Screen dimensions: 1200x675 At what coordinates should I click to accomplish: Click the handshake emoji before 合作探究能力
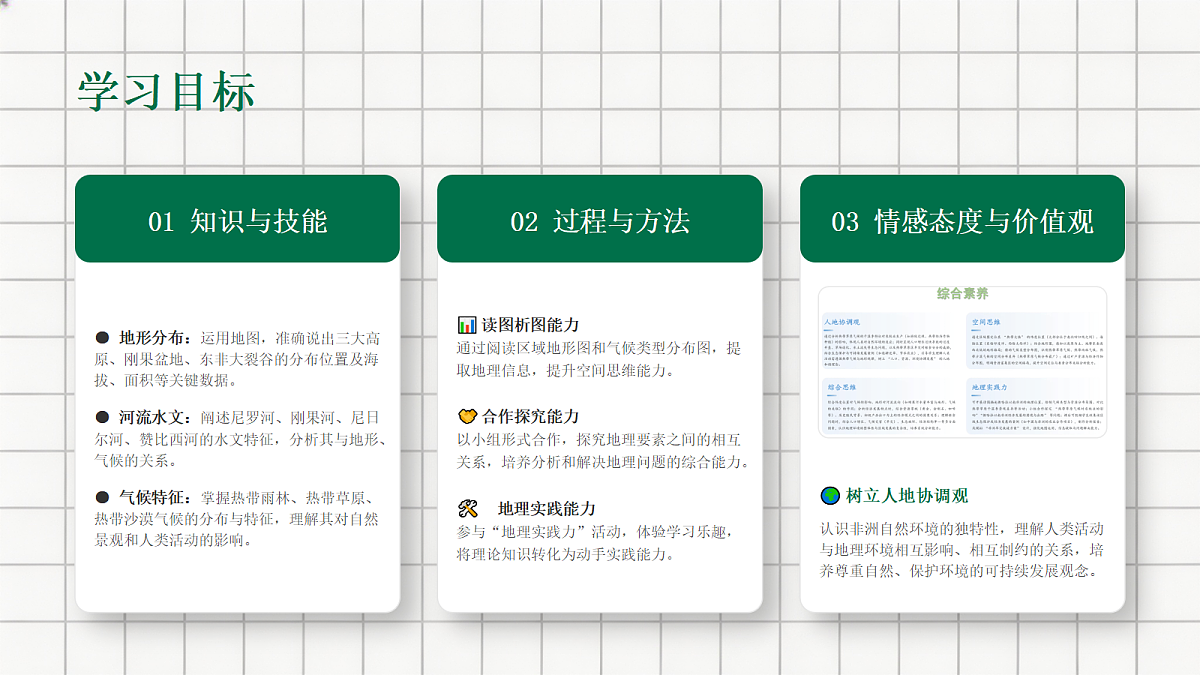(467, 416)
